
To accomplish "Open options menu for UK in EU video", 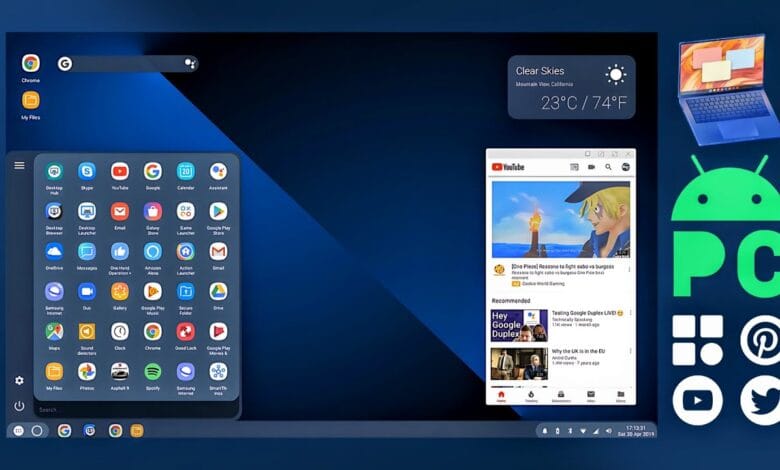I will [630, 351].
